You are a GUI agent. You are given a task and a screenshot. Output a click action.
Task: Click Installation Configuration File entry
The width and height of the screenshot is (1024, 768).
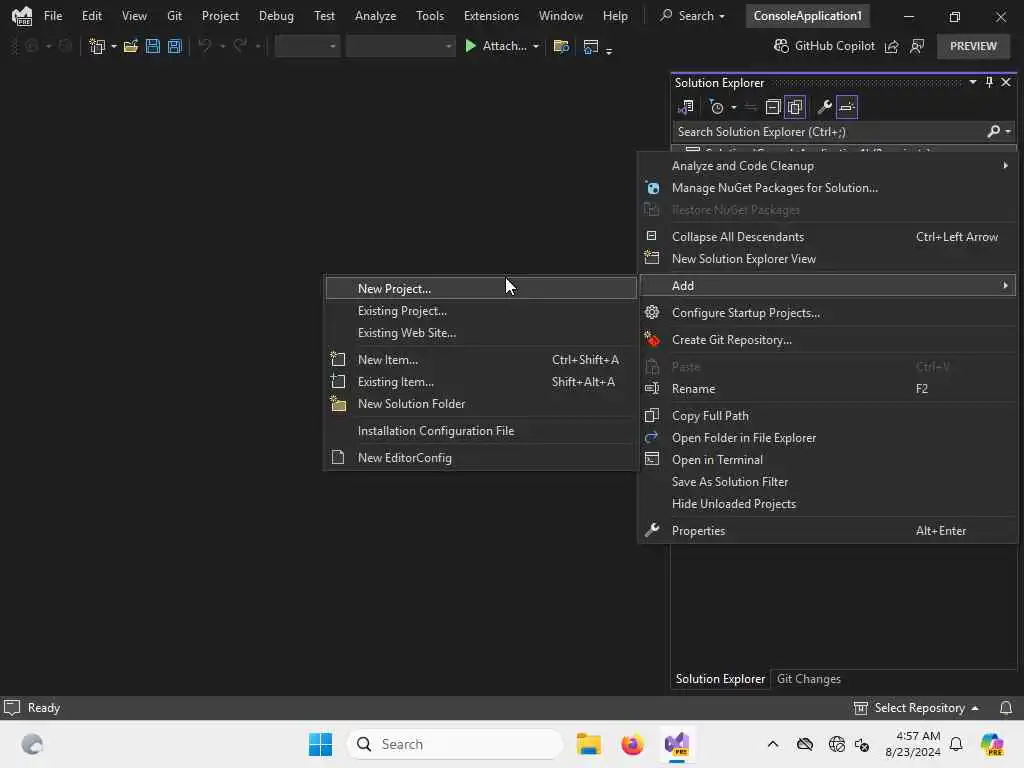click(481, 431)
